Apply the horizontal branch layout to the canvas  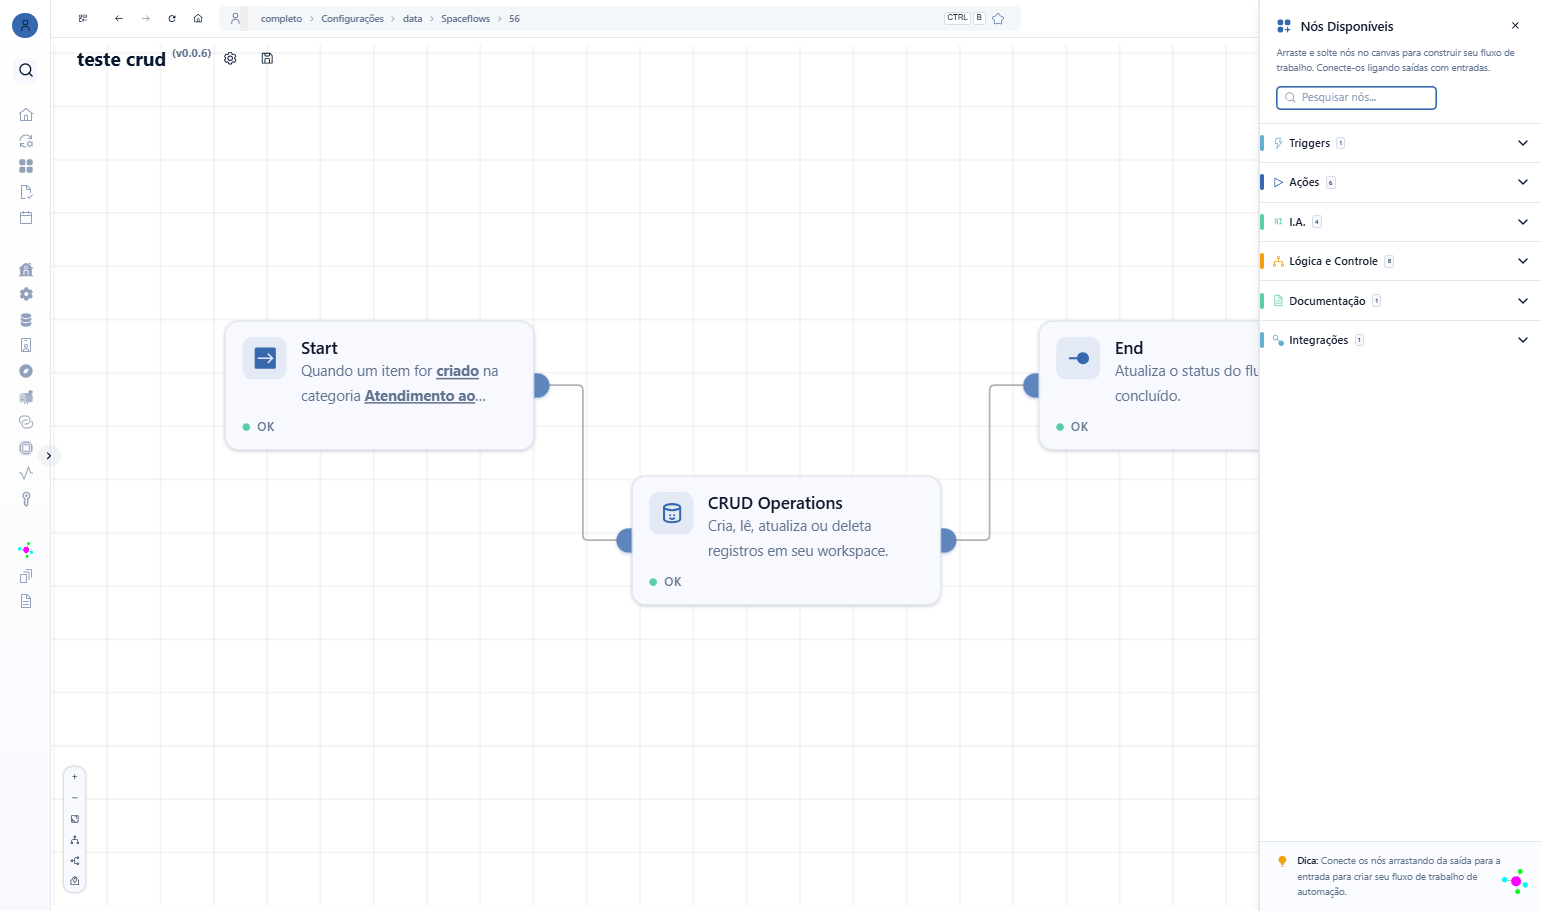tap(74, 861)
